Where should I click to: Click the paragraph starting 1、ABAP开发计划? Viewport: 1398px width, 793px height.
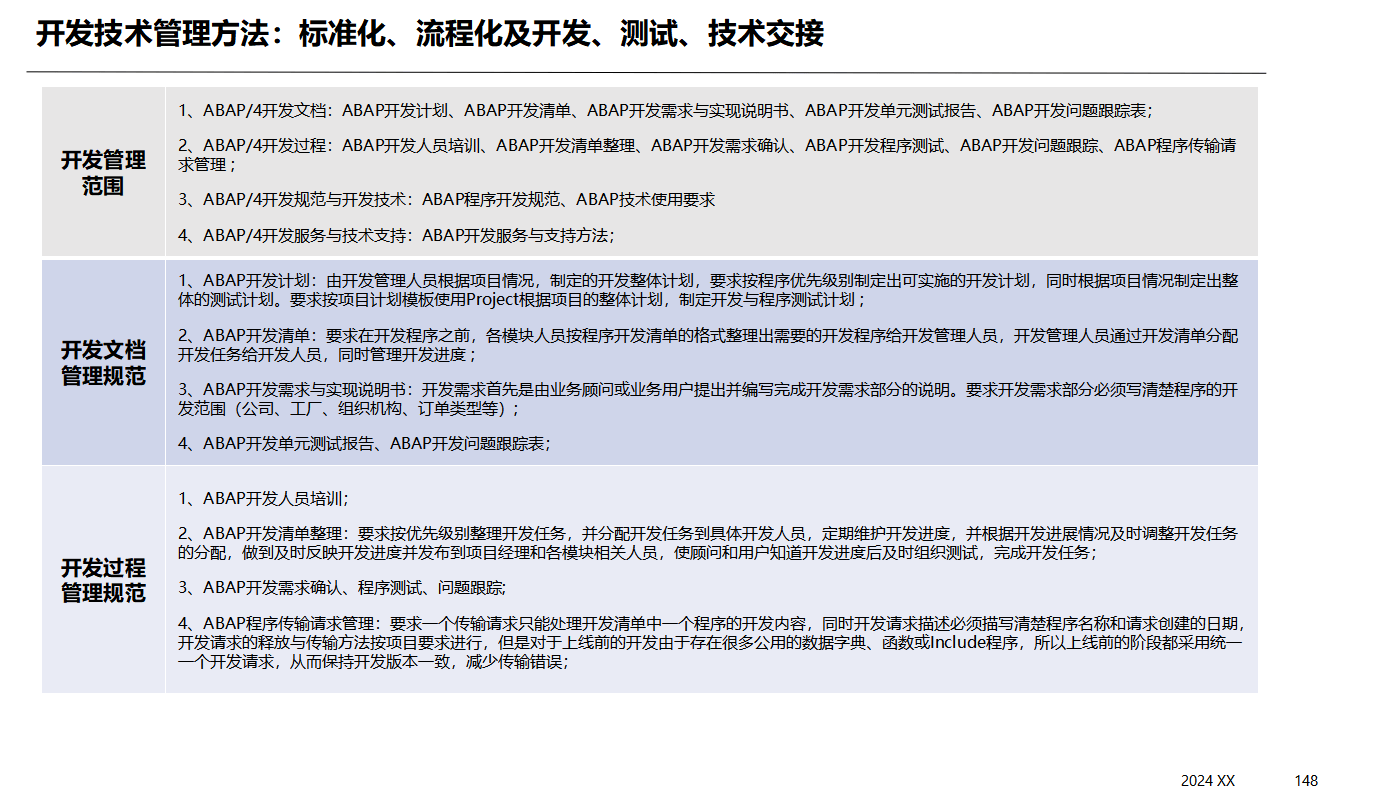click(x=708, y=290)
